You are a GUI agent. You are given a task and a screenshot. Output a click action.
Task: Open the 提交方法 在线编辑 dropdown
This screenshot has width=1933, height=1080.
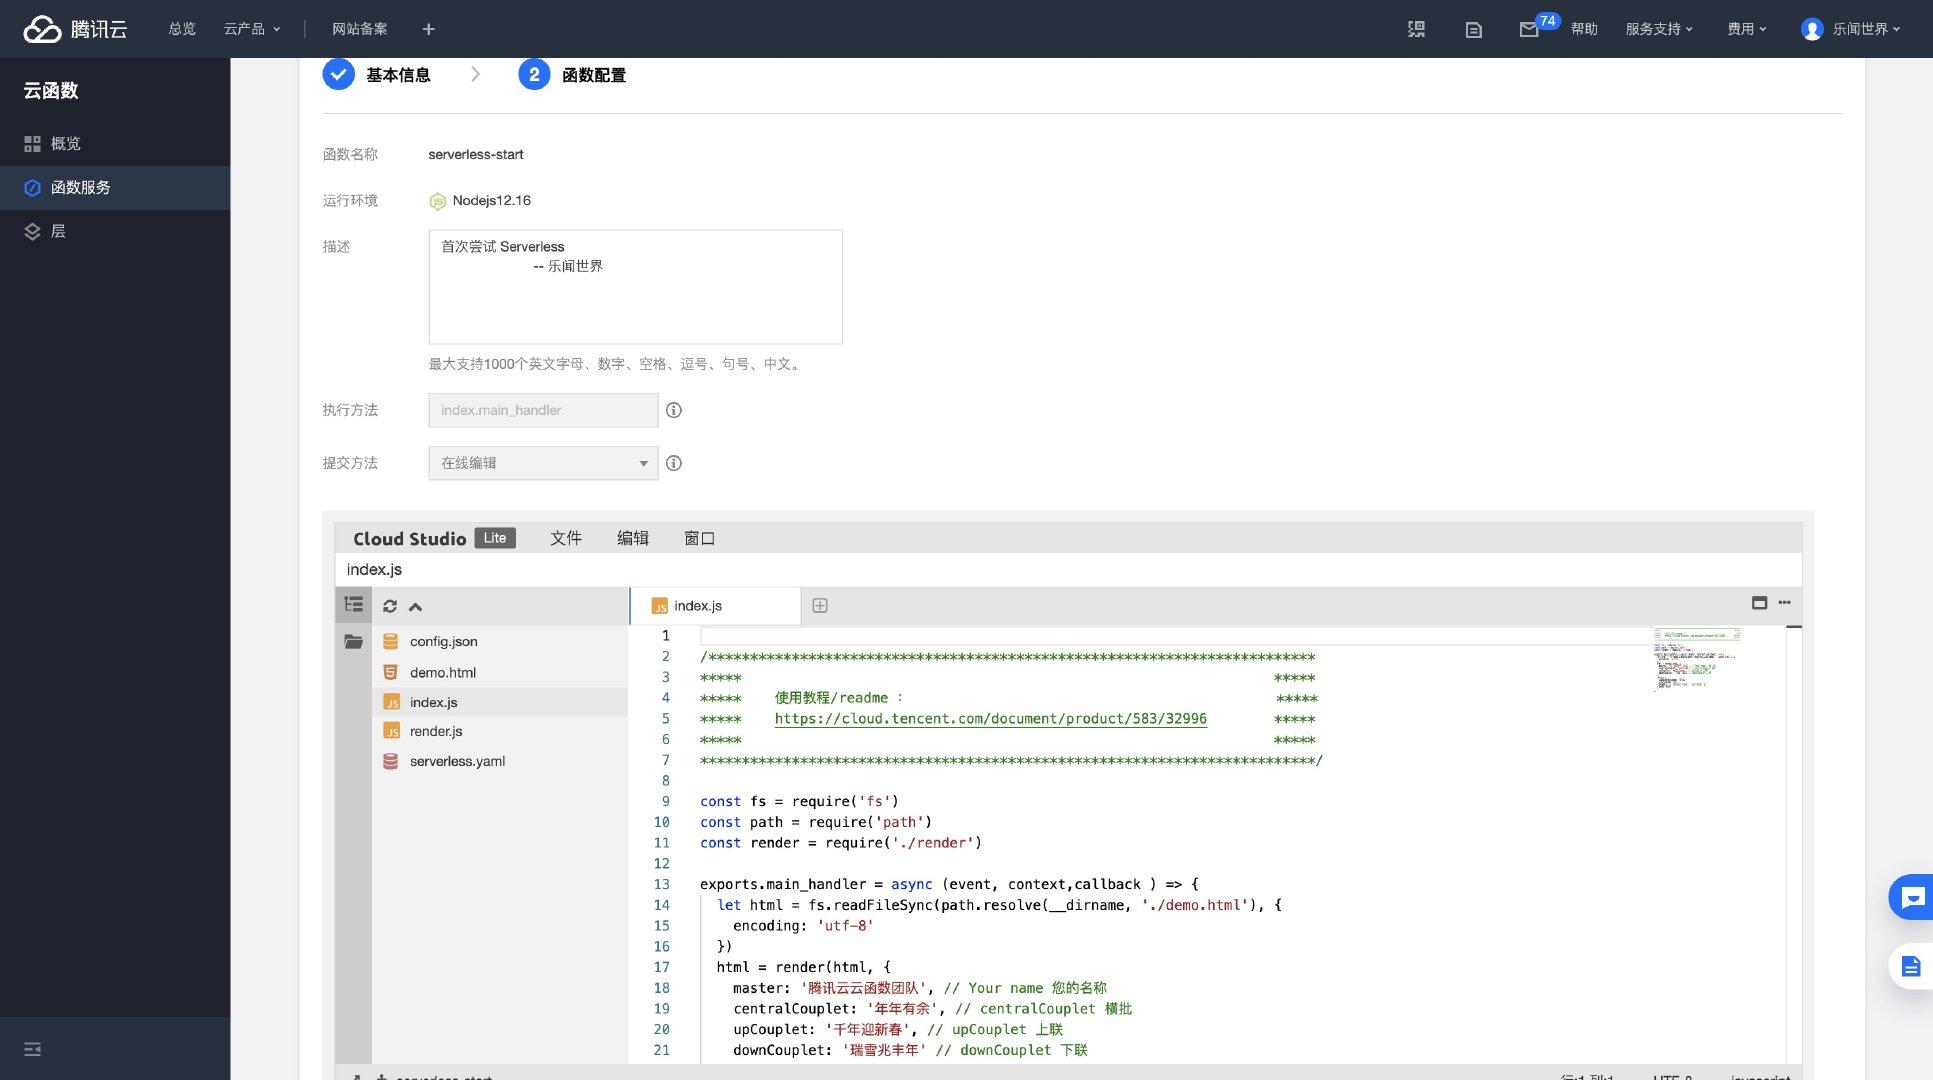(543, 463)
